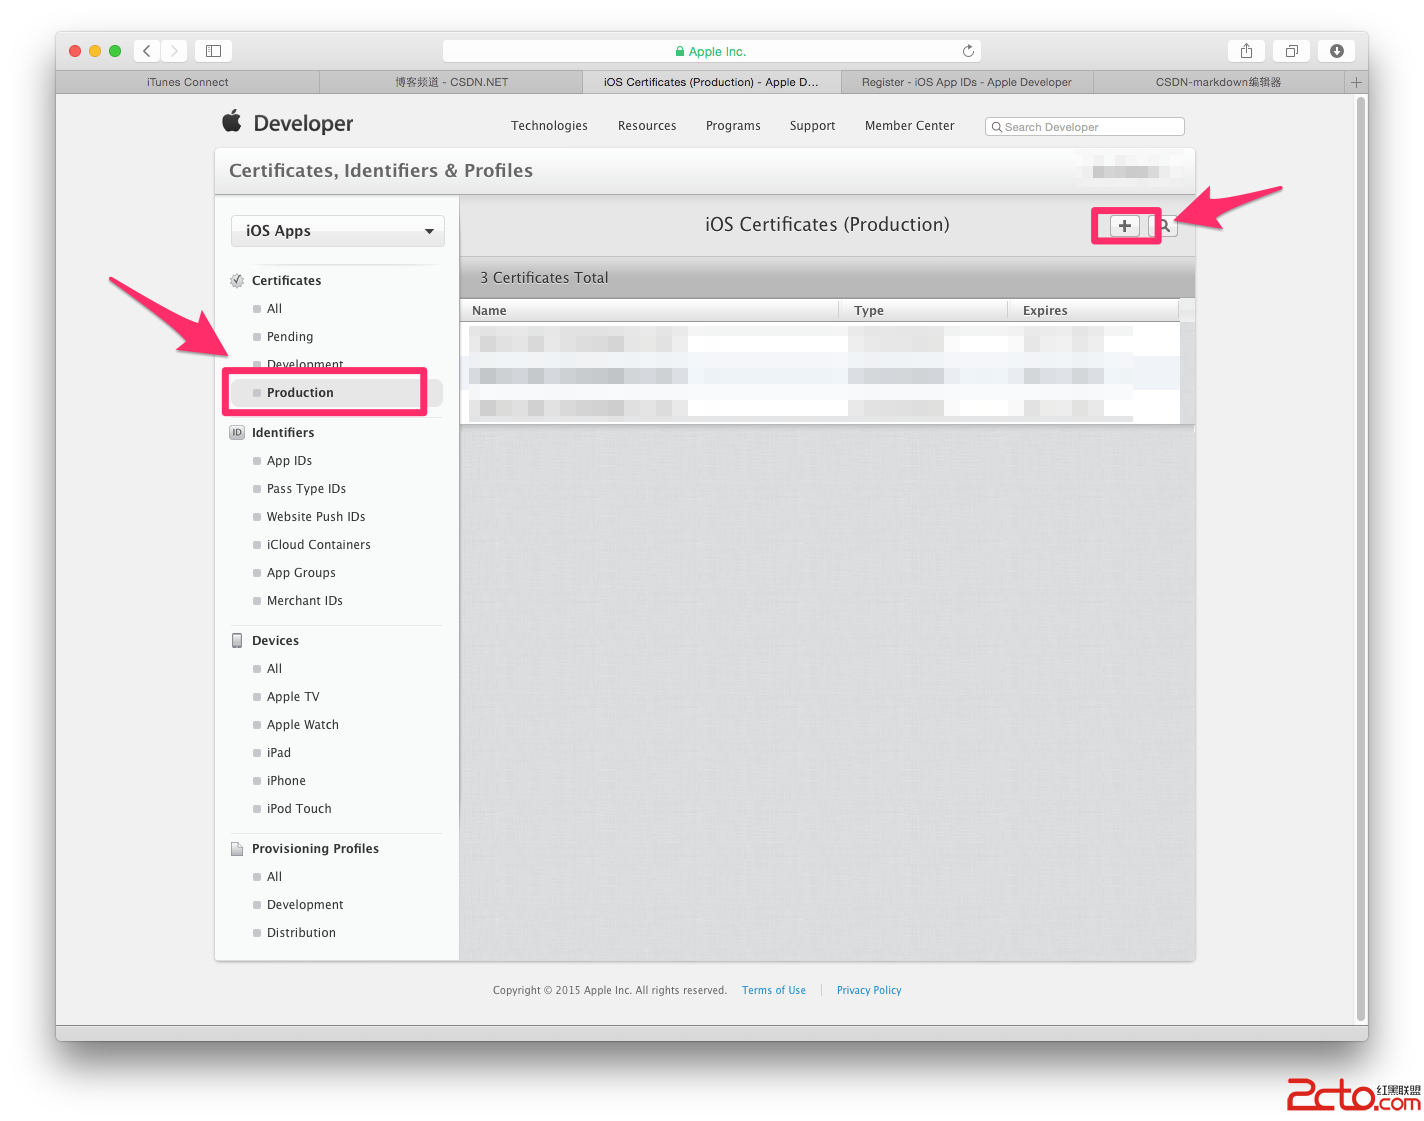Click the Identifiers section heading

pos(283,433)
